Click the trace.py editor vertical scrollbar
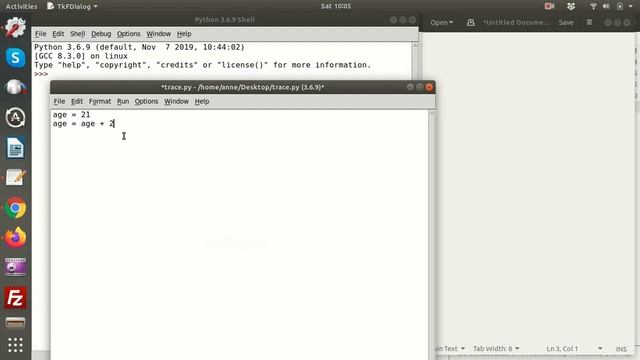Viewport: 640px width, 360px height. click(432, 235)
